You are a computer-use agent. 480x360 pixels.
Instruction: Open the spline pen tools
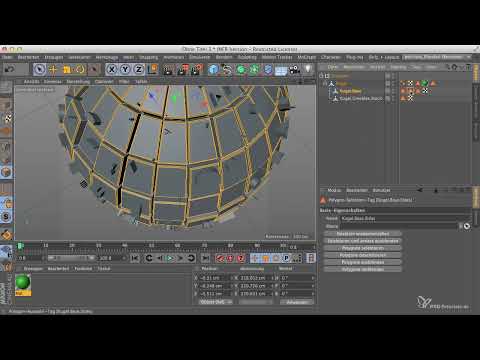(227, 69)
